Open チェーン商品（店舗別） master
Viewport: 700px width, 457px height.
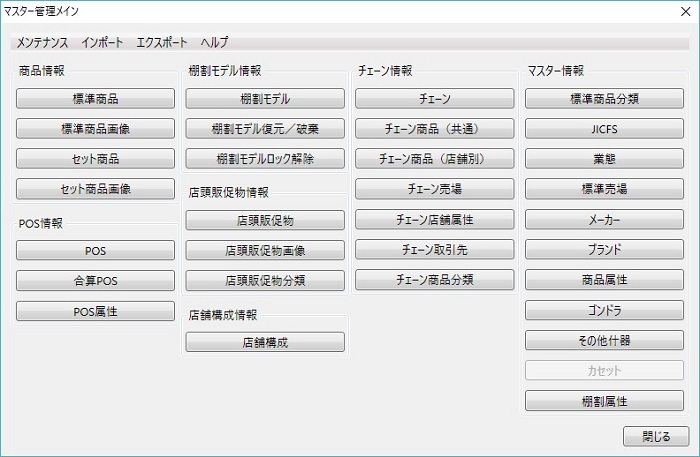[434, 159]
